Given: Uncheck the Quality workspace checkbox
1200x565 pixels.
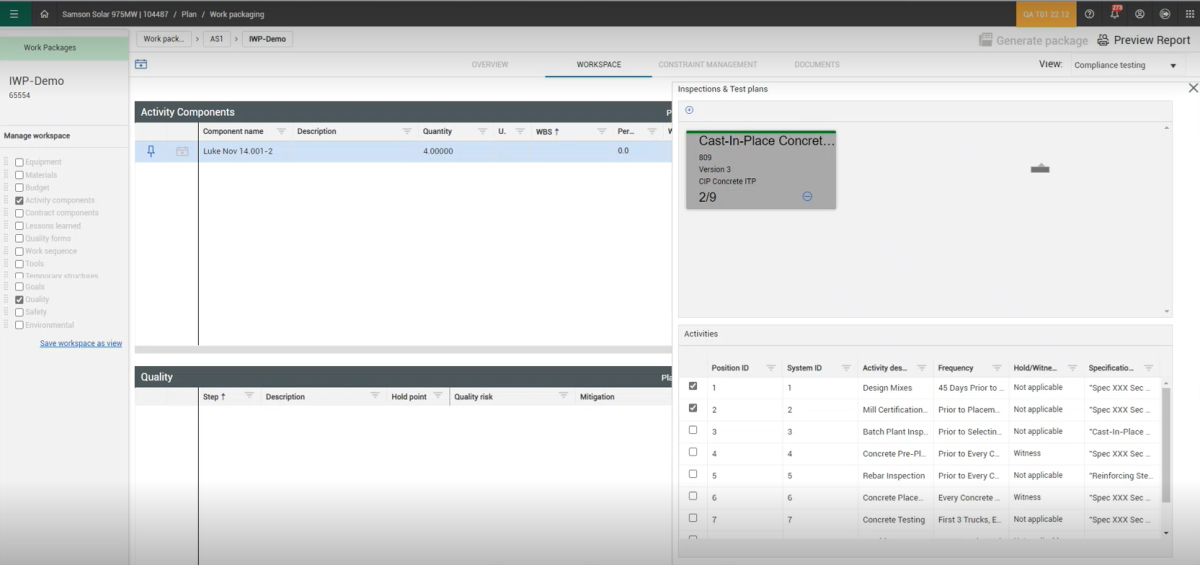Looking at the screenshot, I should point(19,299).
